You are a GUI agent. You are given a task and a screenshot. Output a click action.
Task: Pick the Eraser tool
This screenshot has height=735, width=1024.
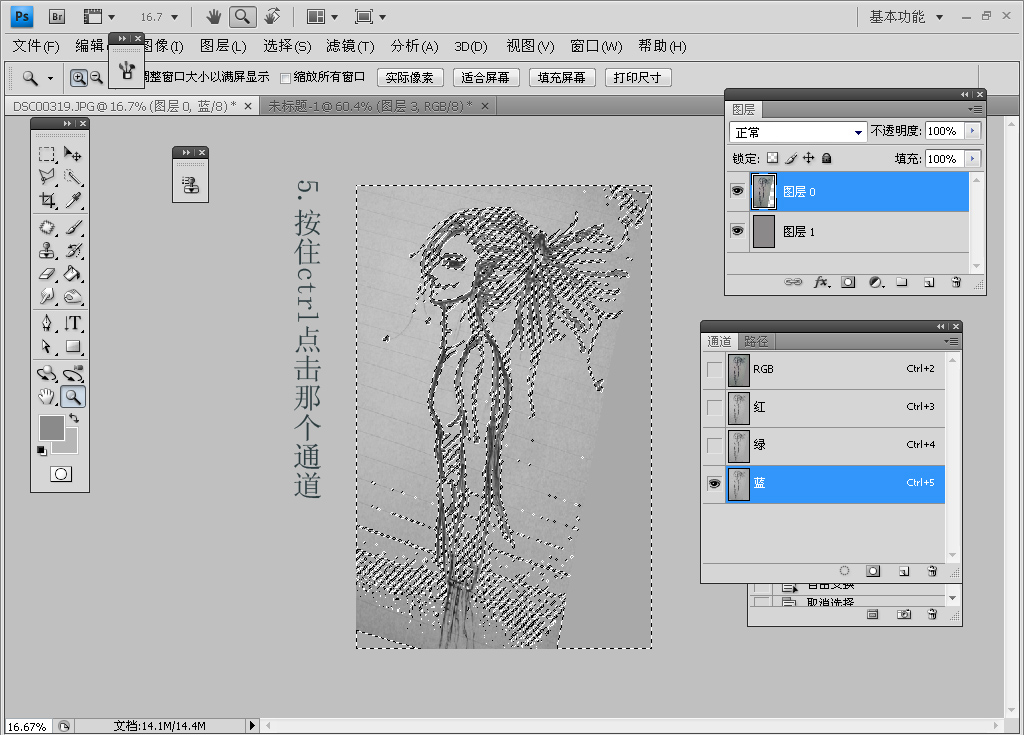[47, 273]
